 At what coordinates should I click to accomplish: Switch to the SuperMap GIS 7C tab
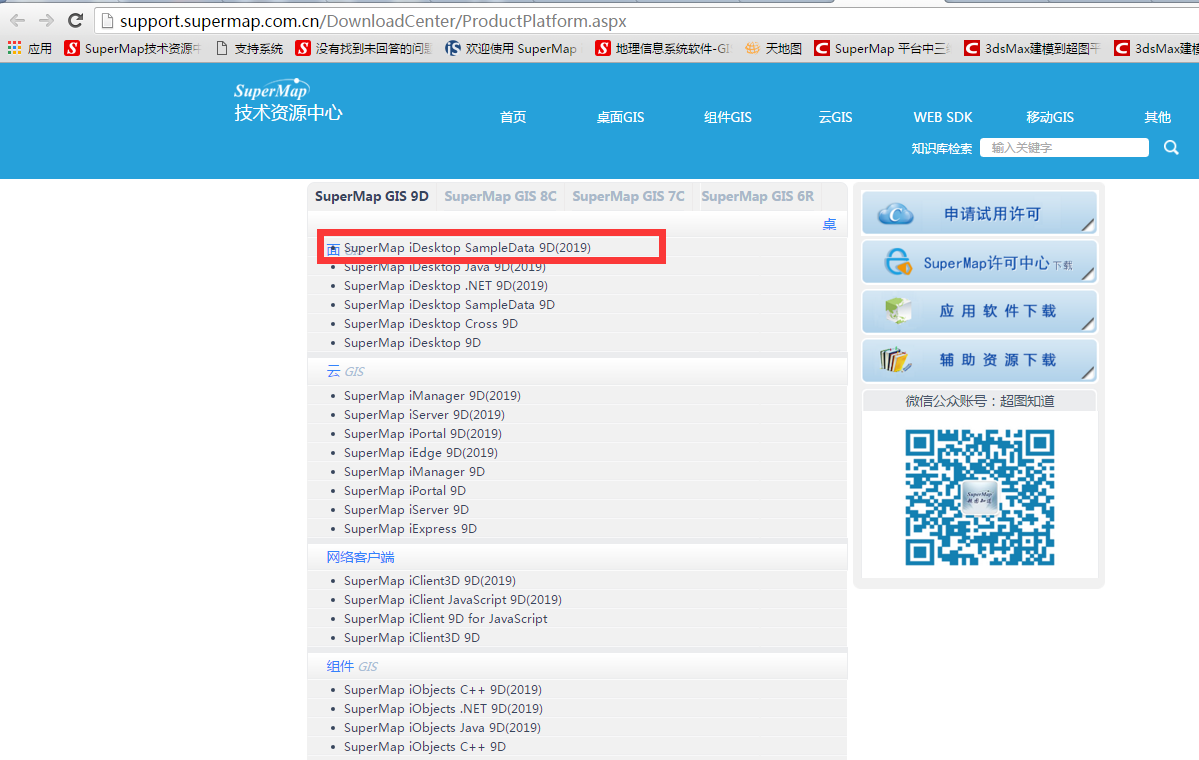(629, 196)
